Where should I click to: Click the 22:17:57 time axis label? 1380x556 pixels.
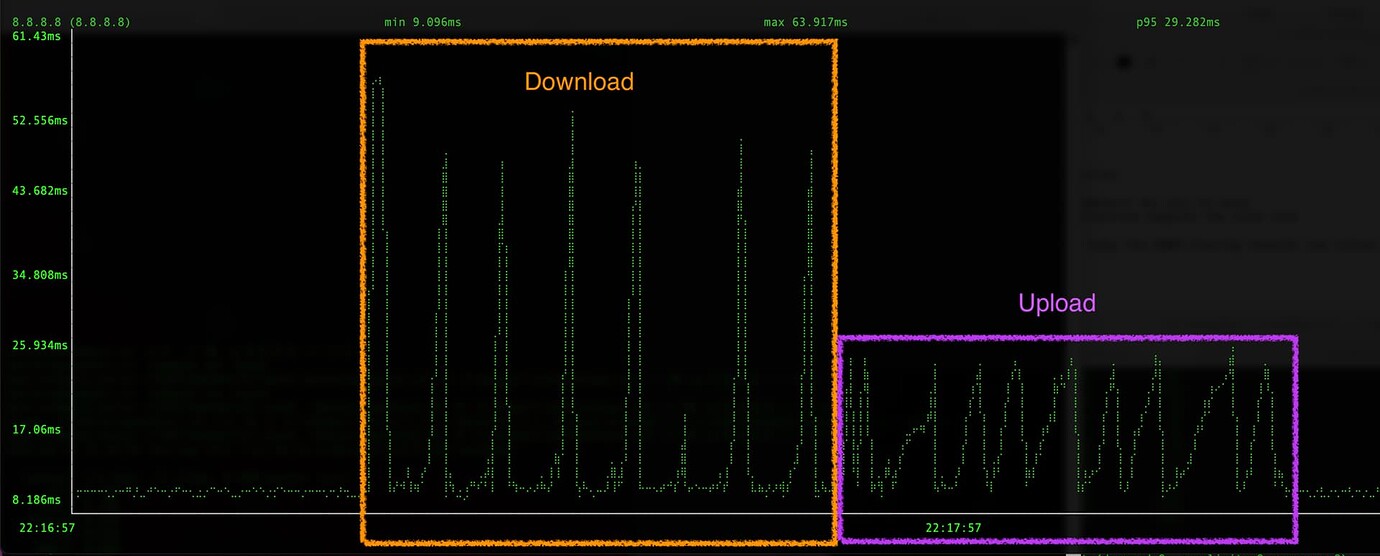coord(953,527)
